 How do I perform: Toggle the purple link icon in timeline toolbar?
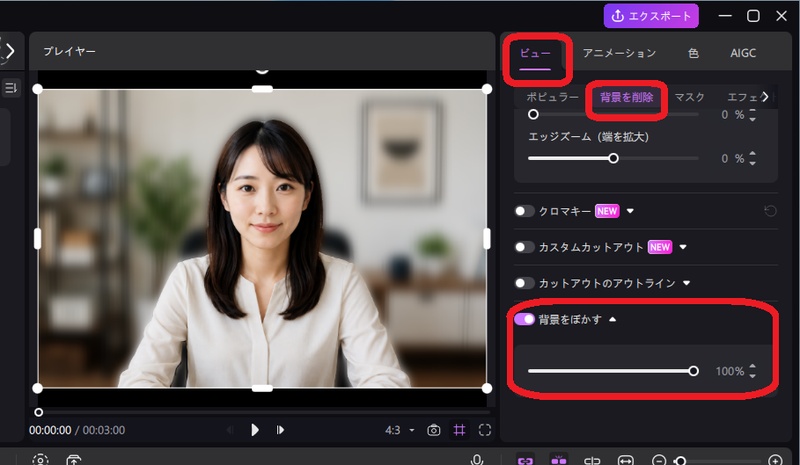pyautogui.click(x=525, y=460)
